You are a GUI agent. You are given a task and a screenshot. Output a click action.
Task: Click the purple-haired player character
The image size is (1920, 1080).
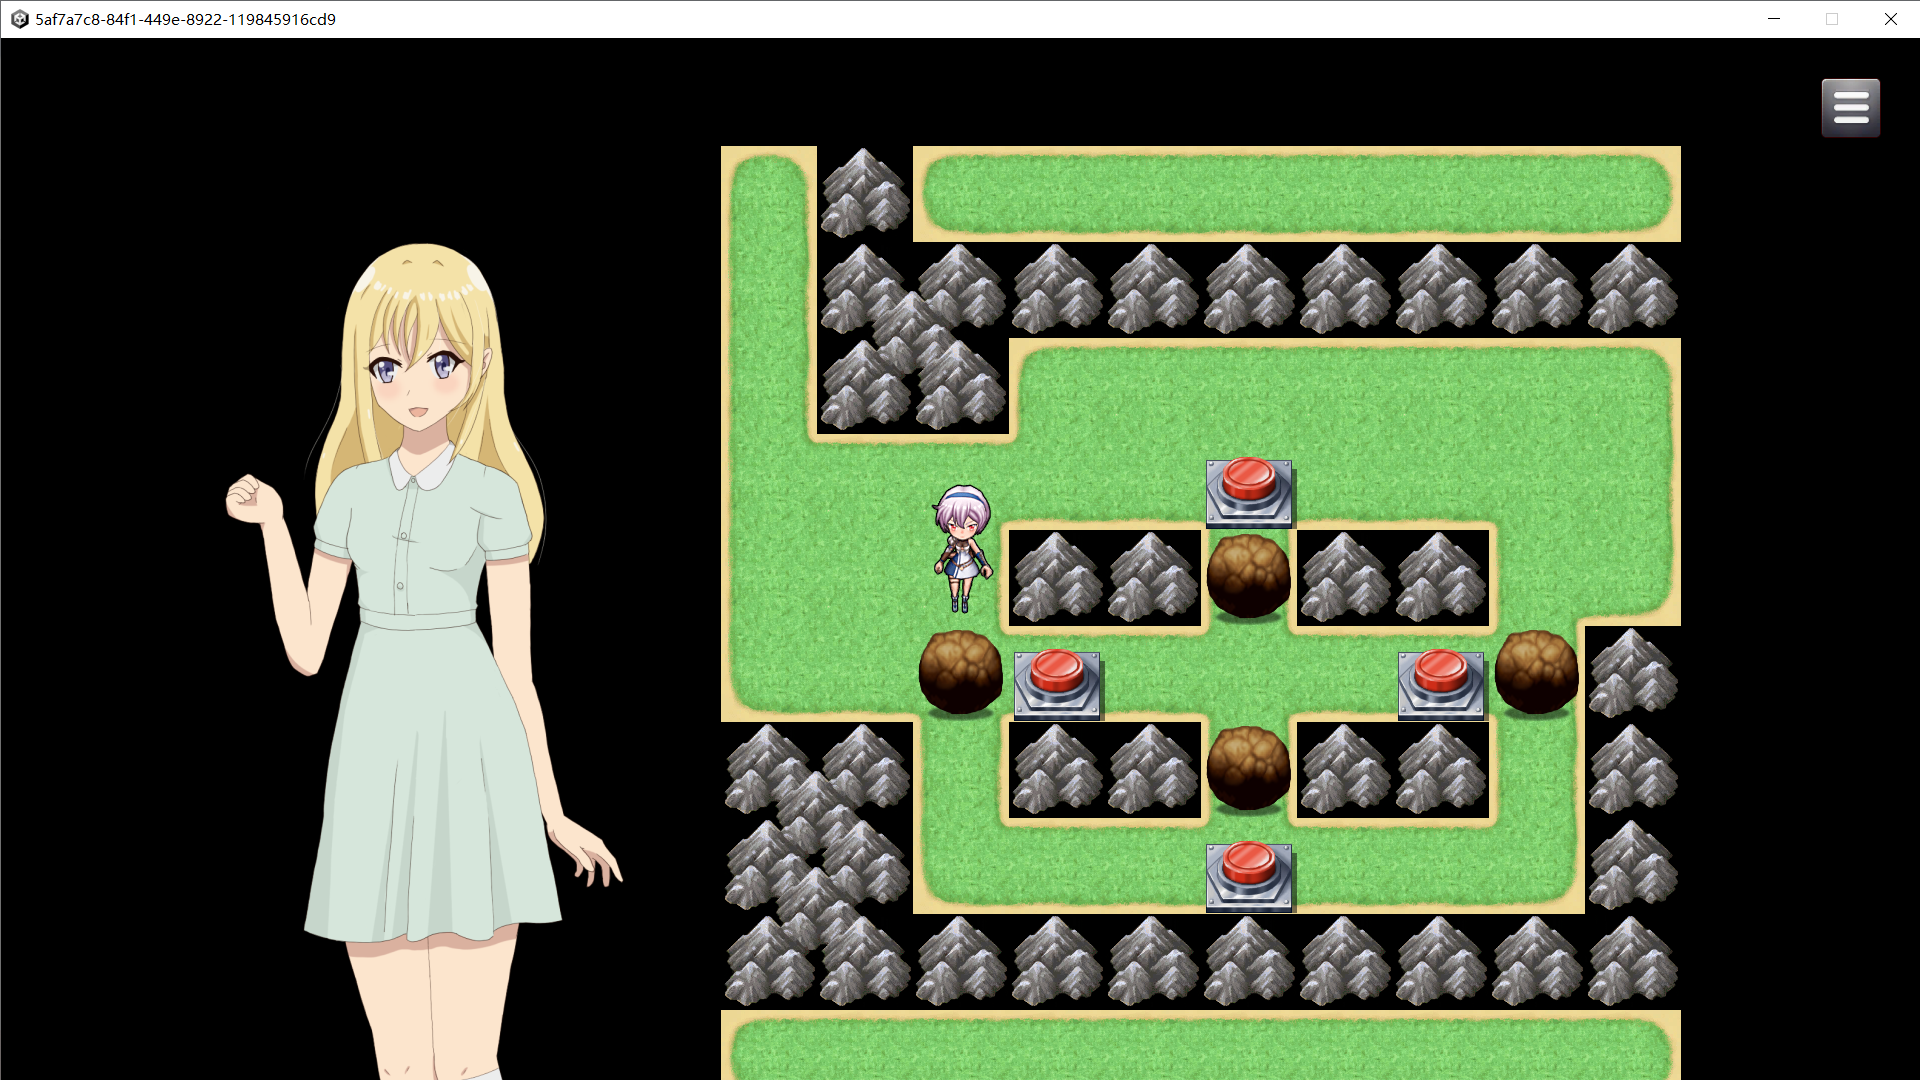click(962, 549)
